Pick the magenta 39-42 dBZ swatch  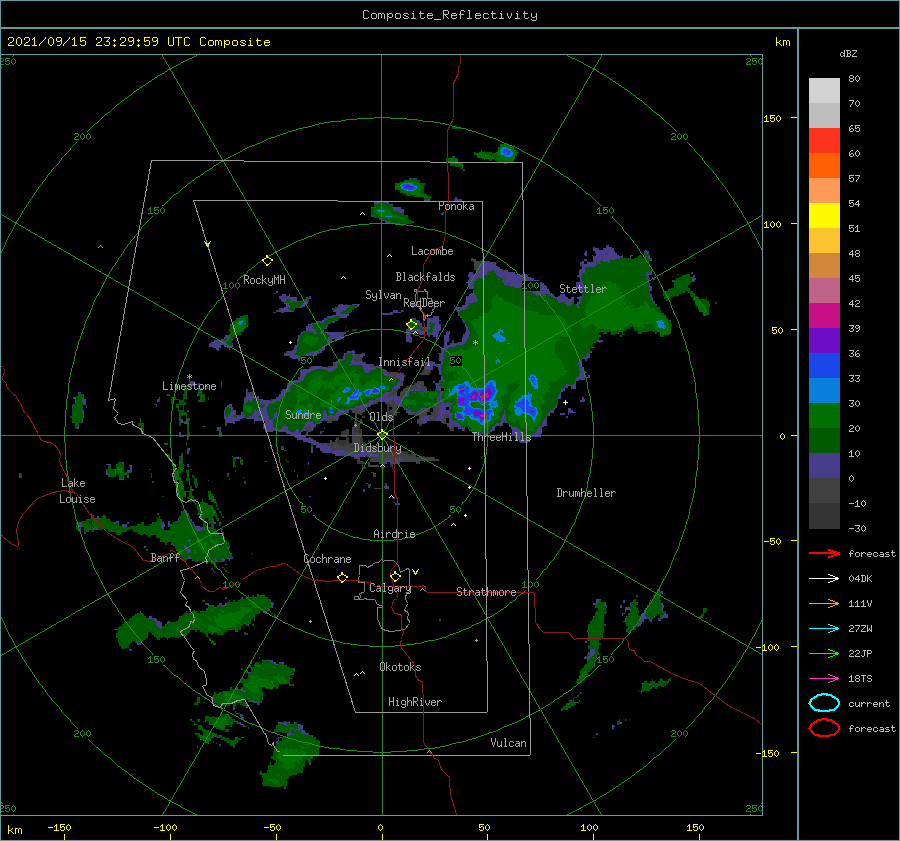pyautogui.click(x=824, y=316)
